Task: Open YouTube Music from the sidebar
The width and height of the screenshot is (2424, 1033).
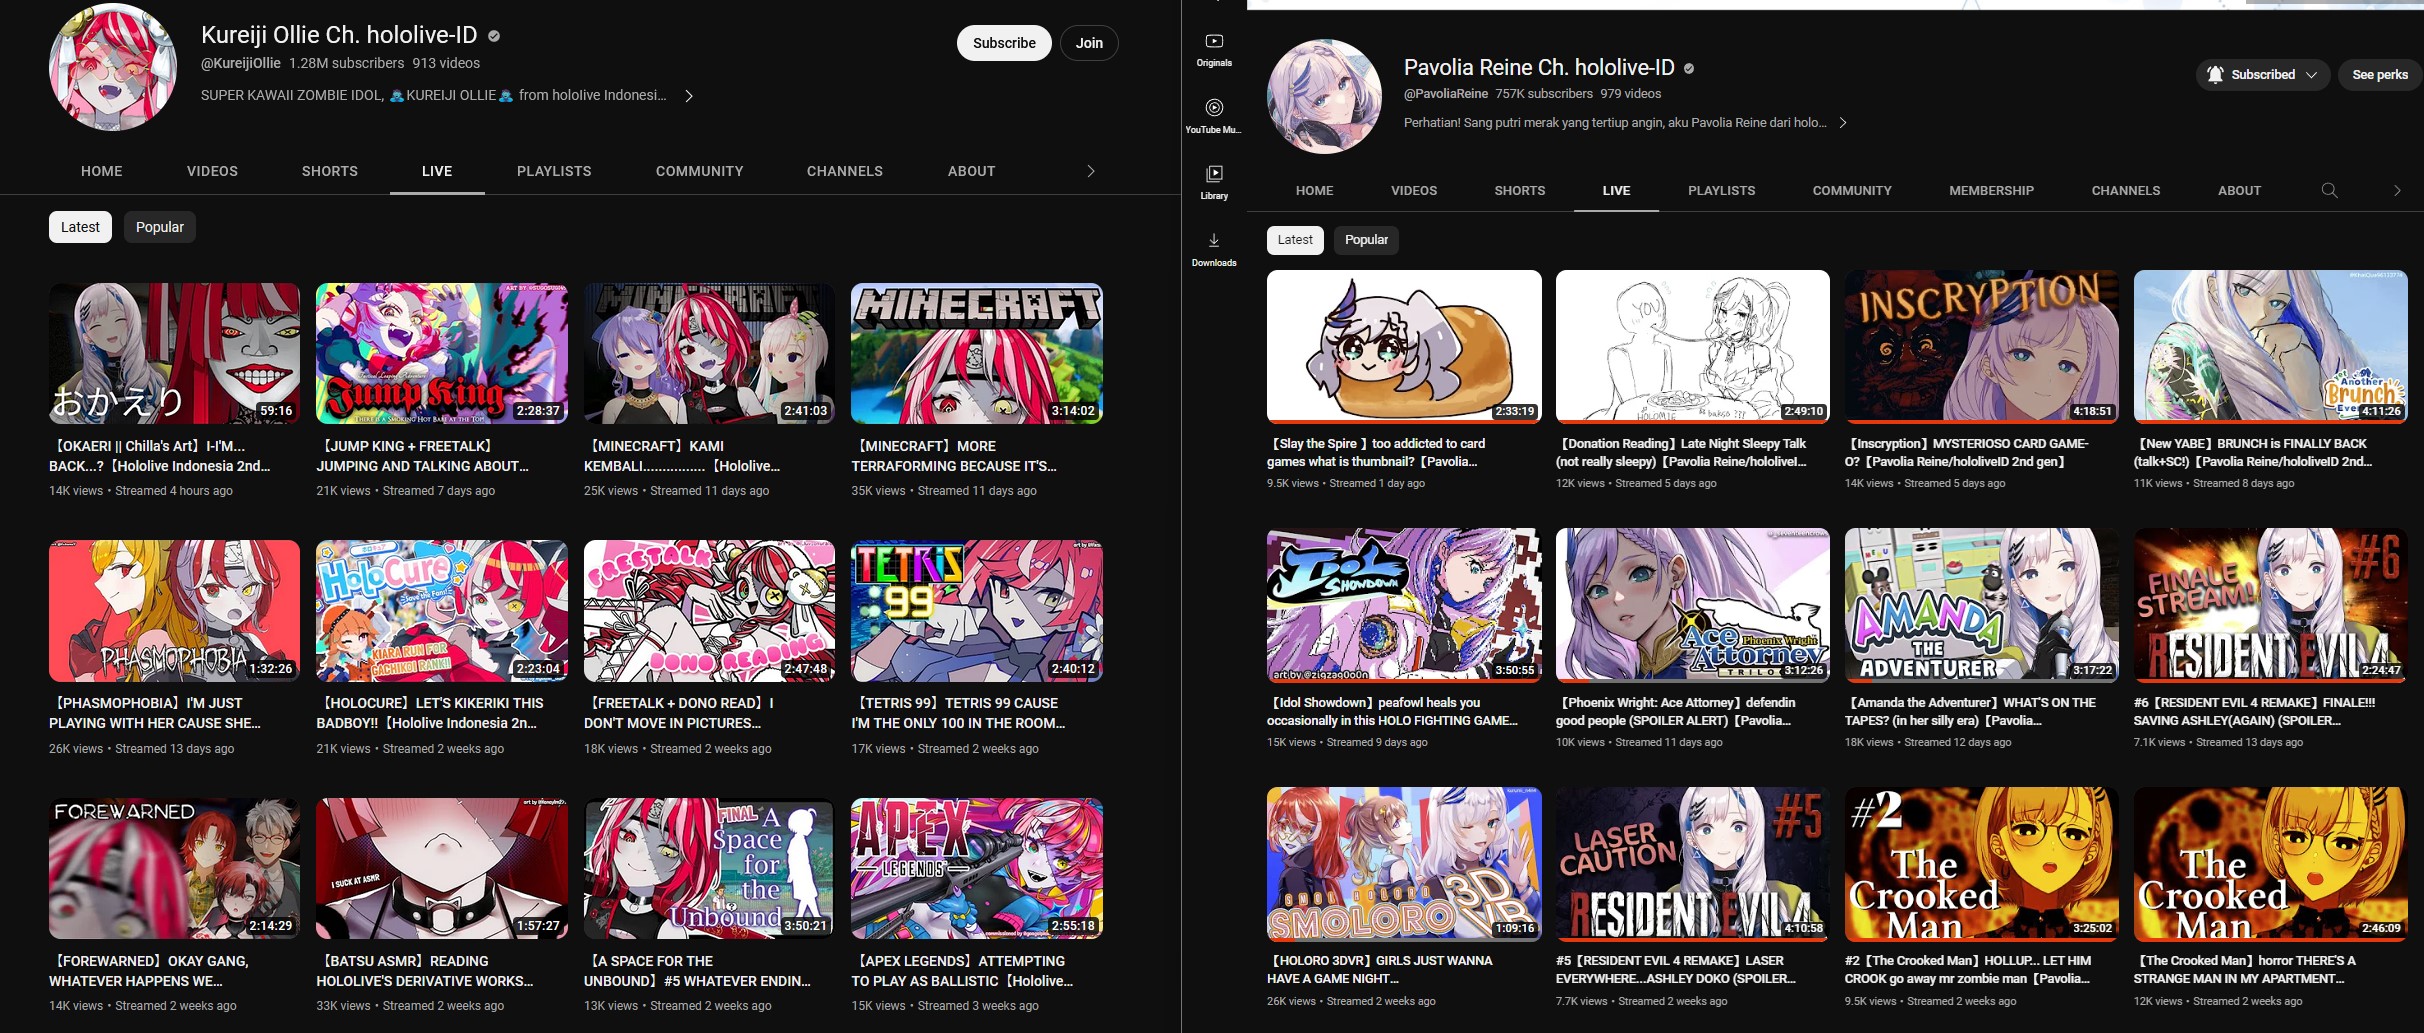Action: pyautogui.click(x=1214, y=116)
